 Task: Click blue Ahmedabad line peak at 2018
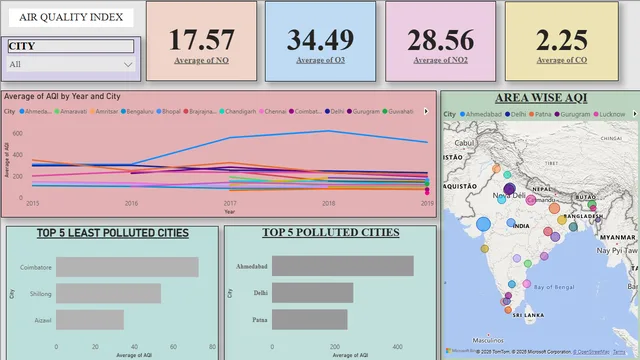point(329,131)
